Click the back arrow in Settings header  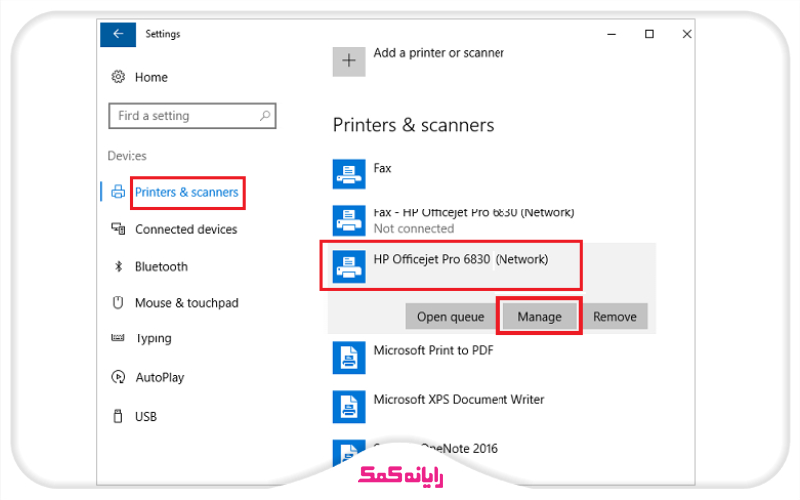[x=118, y=34]
